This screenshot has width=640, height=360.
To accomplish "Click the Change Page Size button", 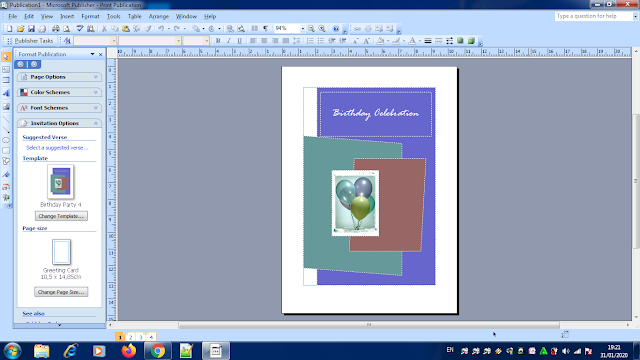I will click(61, 292).
